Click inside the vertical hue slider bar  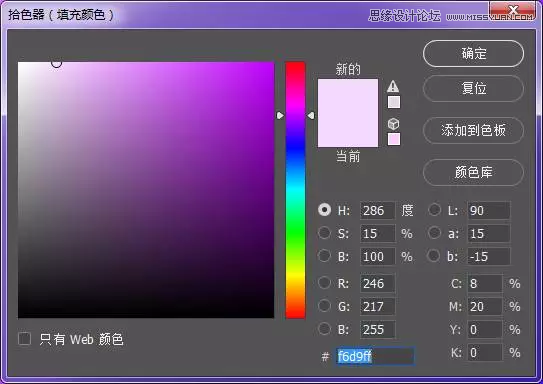coord(295,190)
